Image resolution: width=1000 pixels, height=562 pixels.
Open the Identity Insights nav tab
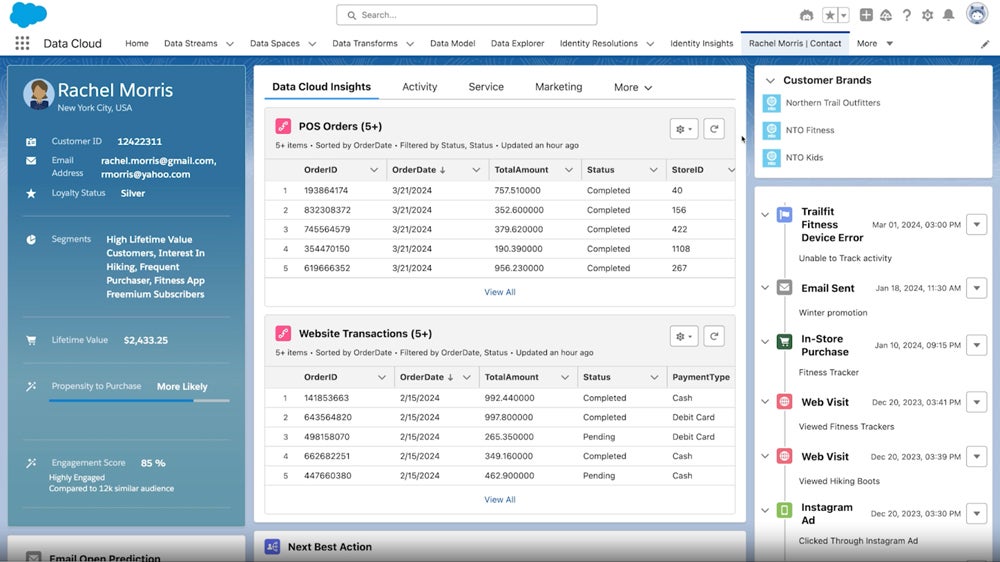coord(702,43)
